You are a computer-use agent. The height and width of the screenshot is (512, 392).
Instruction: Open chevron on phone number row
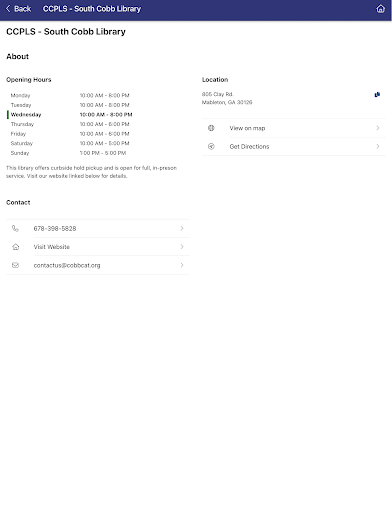point(182,228)
